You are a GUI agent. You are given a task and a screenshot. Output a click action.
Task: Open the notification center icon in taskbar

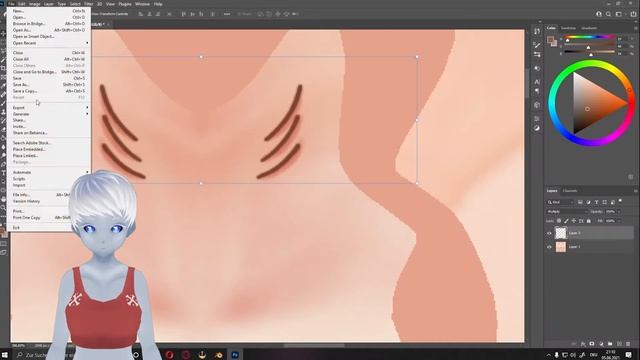click(x=629, y=355)
